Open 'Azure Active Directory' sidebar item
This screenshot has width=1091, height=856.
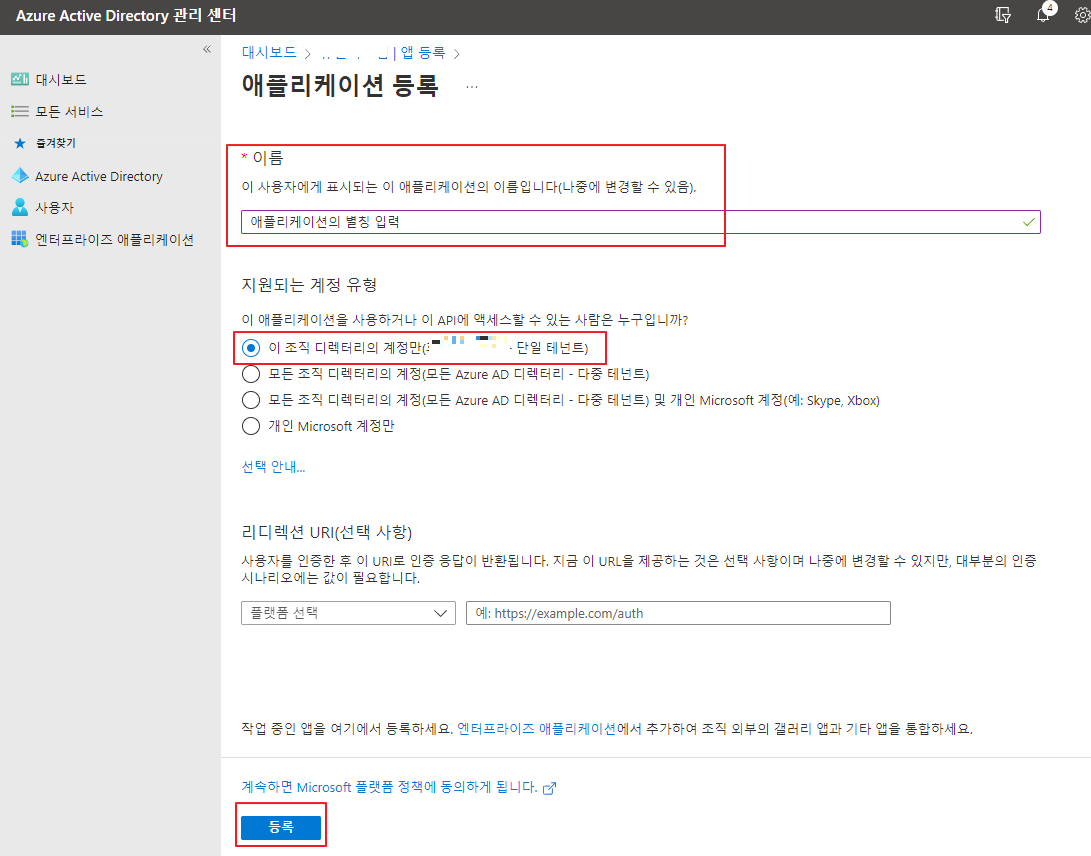[x=99, y=176]
